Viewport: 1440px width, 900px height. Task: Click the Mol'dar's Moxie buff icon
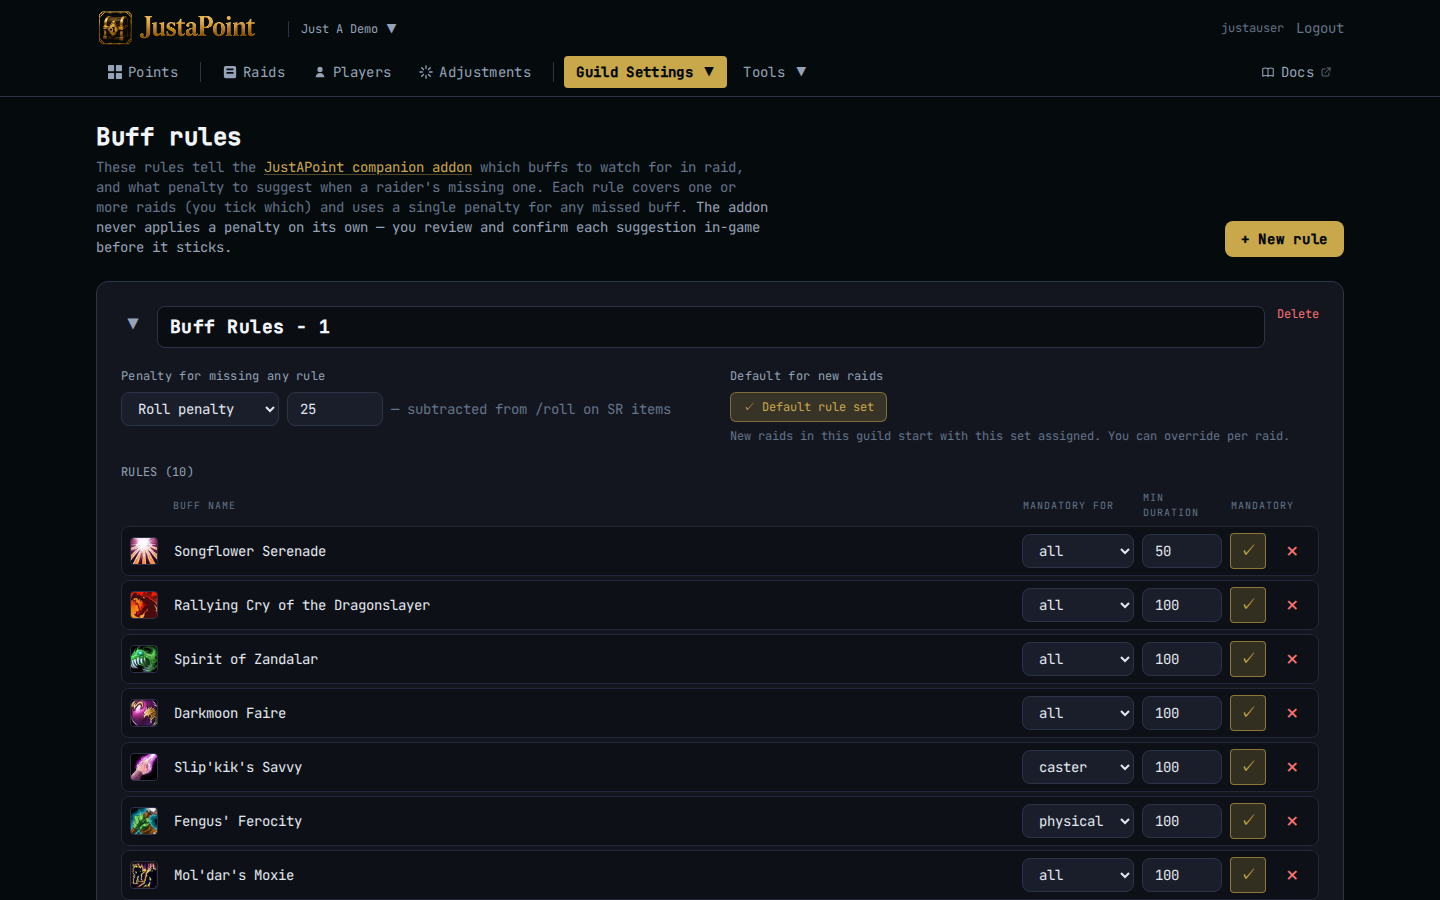(x=144, y=875)
